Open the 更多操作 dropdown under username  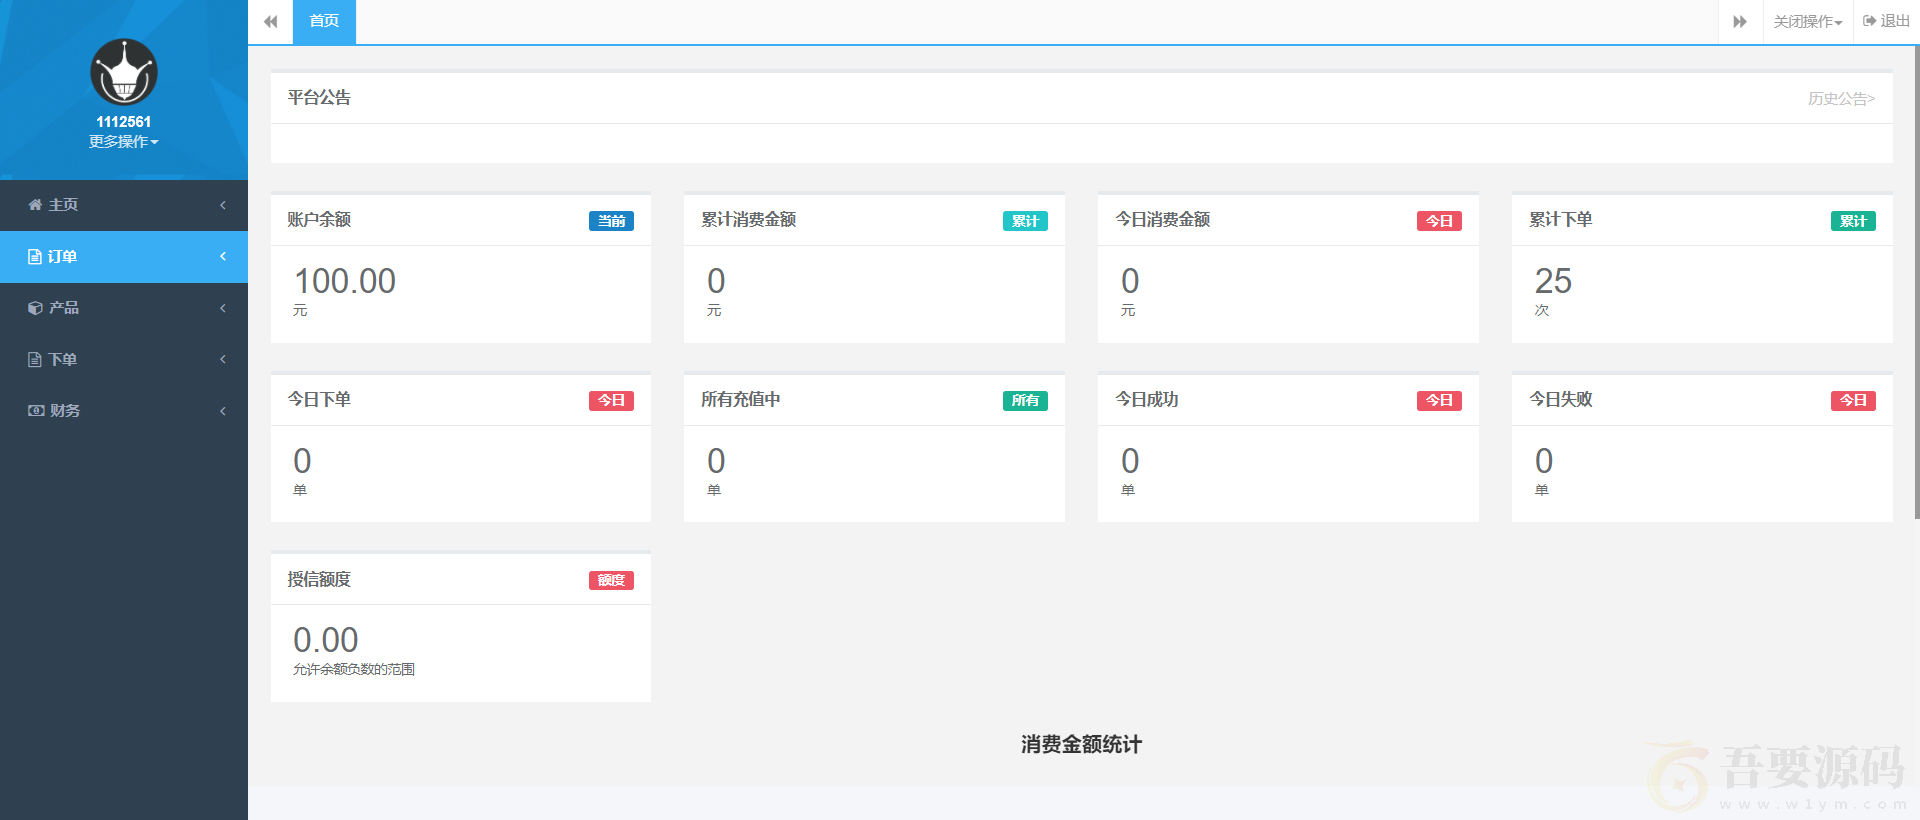(124, 142)
